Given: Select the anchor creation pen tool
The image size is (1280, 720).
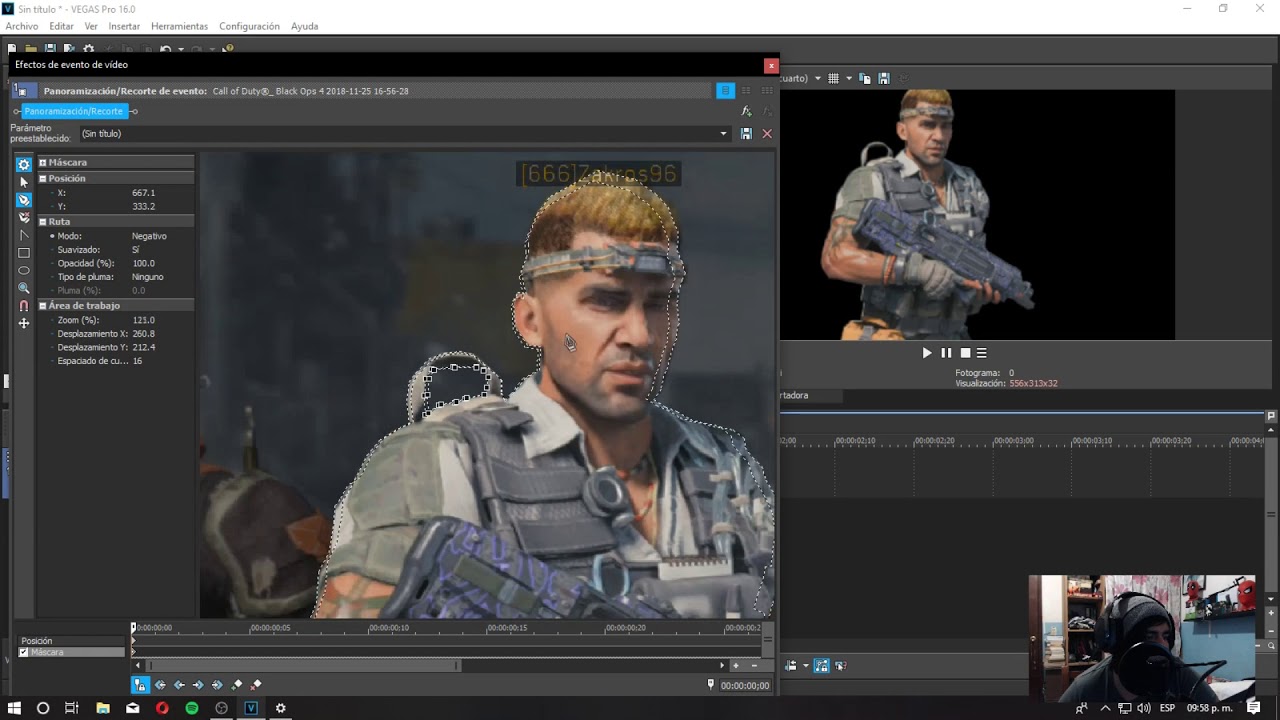Looking at the screenshot, I should (24, 200).
